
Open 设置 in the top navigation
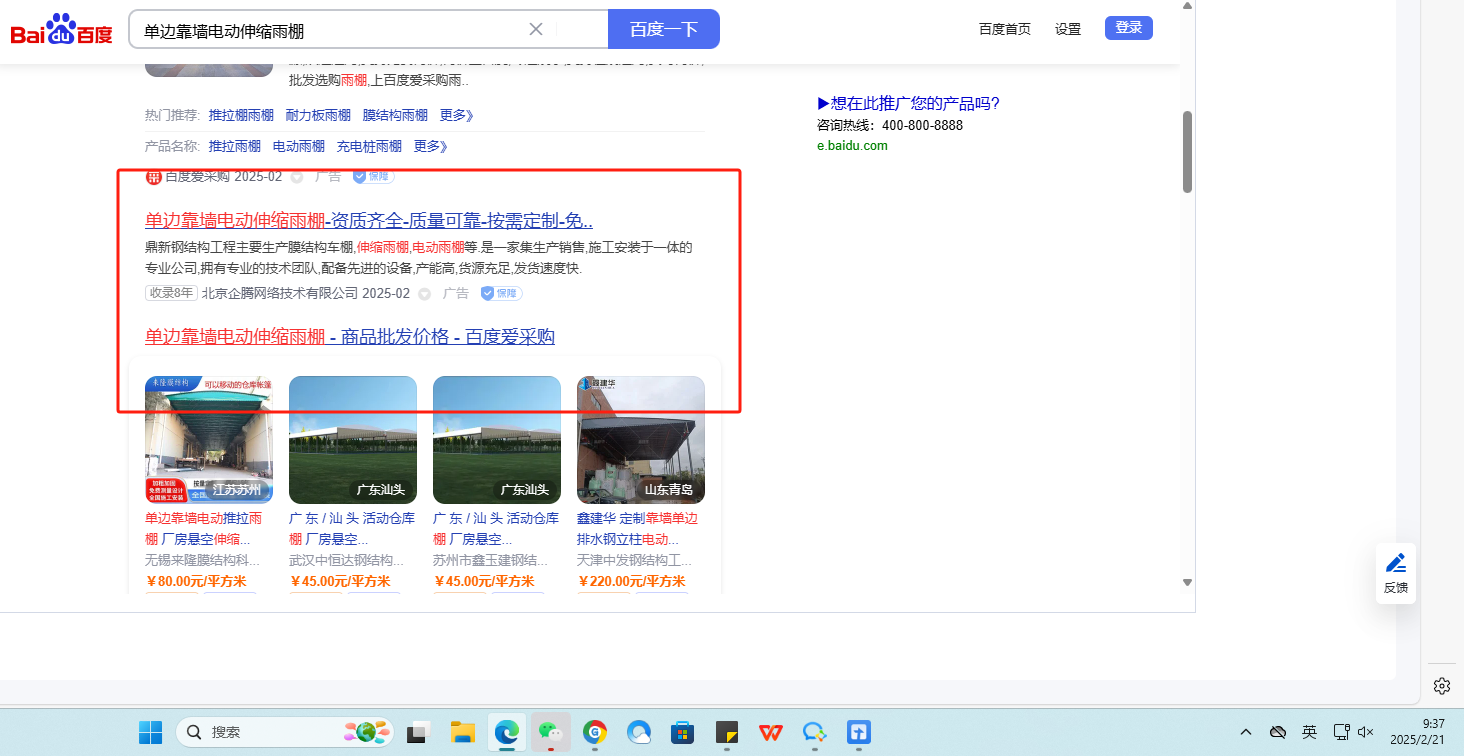[x=1068, y=29]
